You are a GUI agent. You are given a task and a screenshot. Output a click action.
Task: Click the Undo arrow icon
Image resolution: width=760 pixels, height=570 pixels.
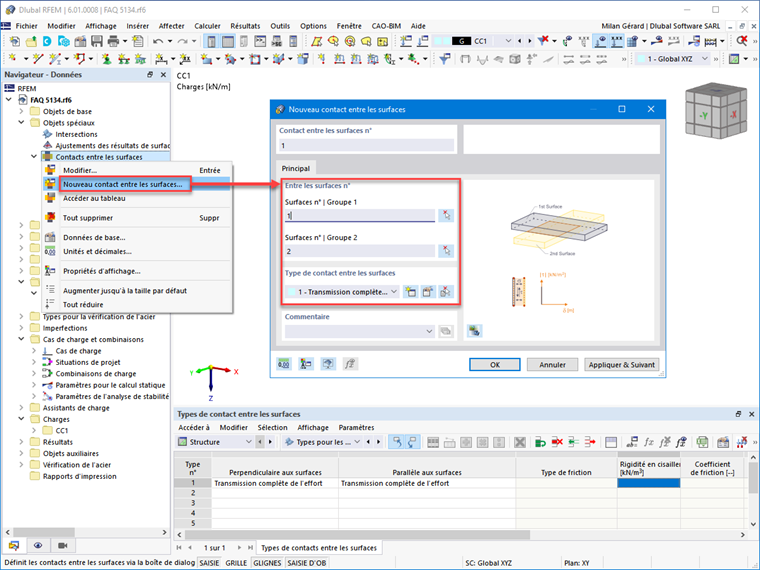pyautogui.click(x=158, y=41)
